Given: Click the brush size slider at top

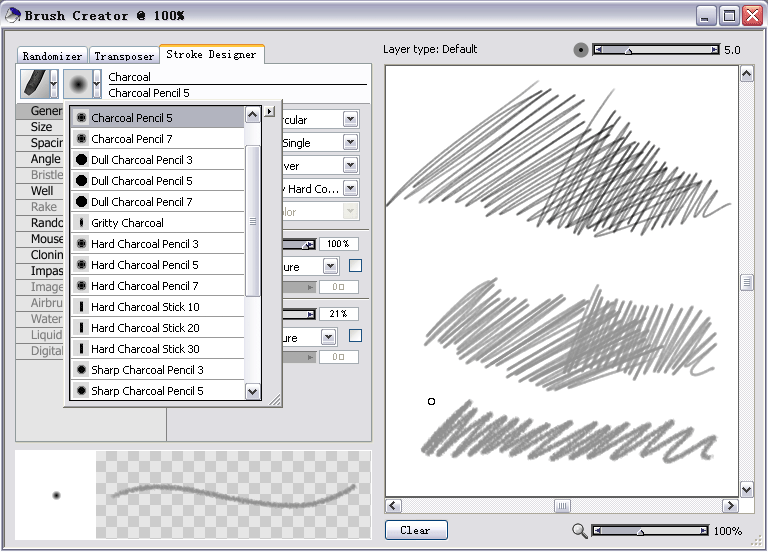Looking at the screenshot, I should coord(655,50).
